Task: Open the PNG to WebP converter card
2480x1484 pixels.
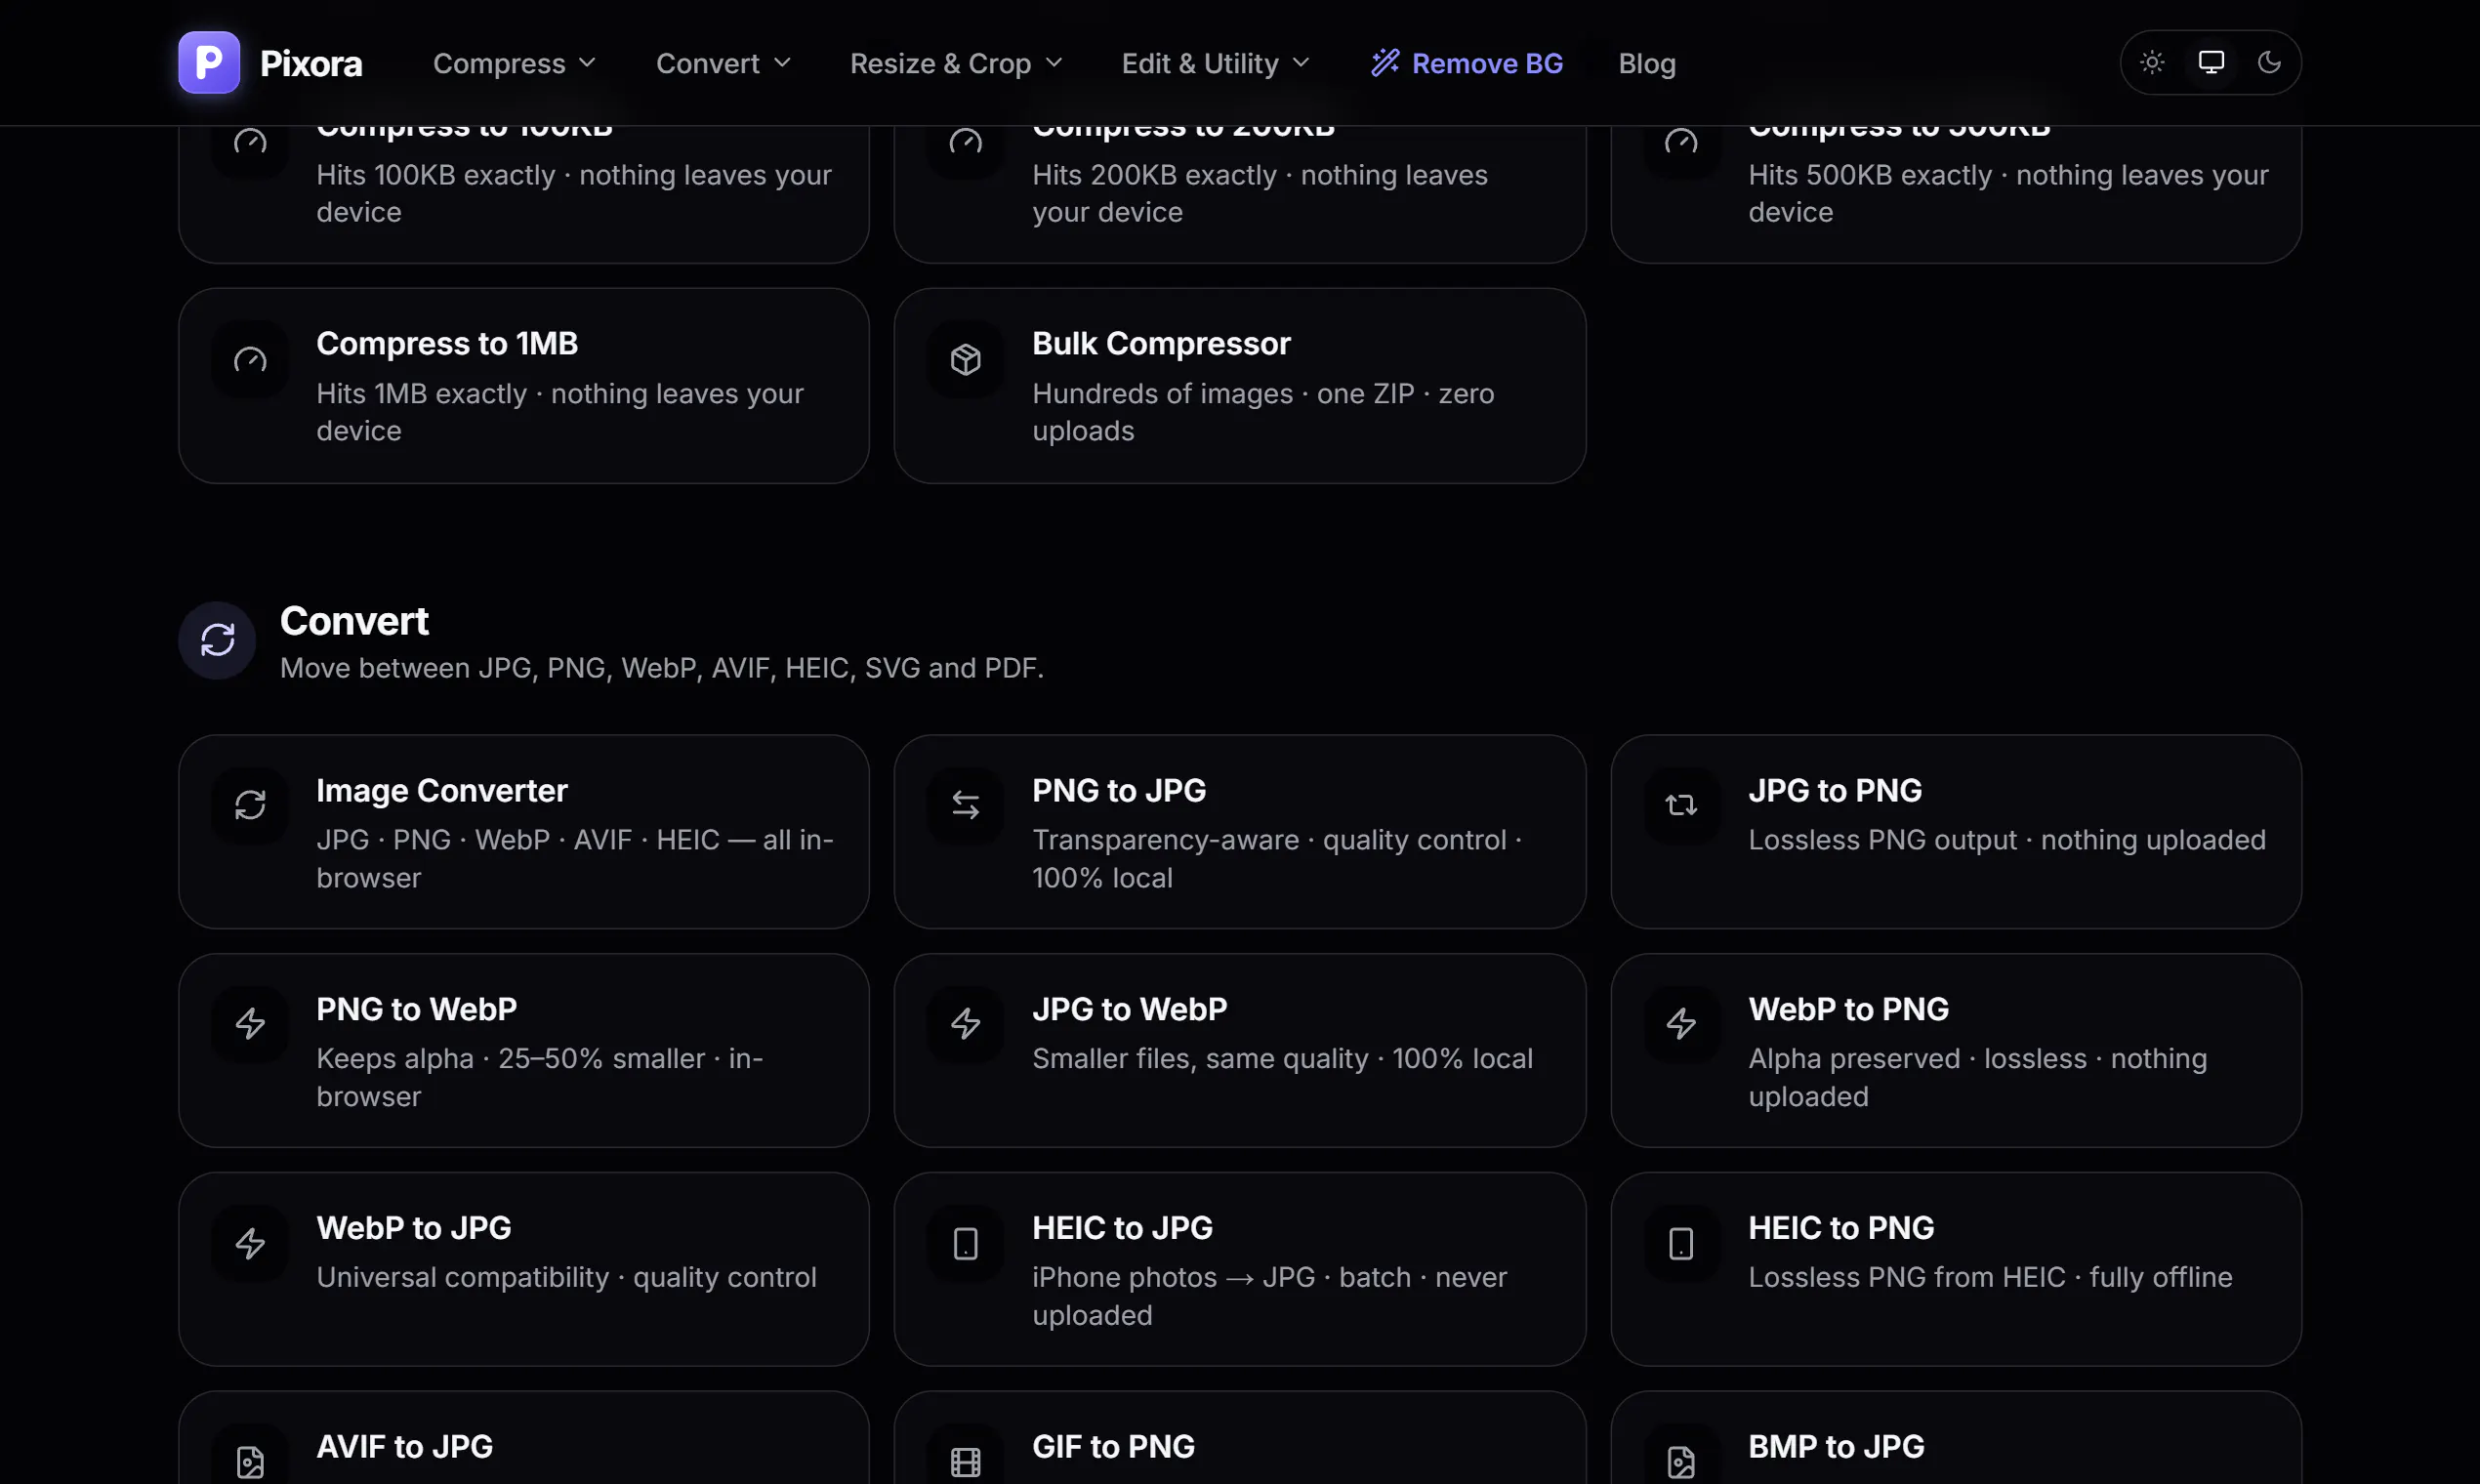Action: coord(524,1050)
